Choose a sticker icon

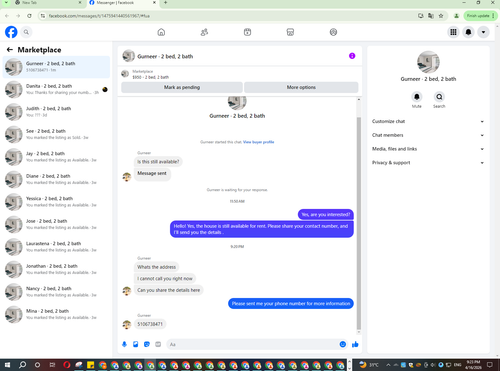point(147,344)
